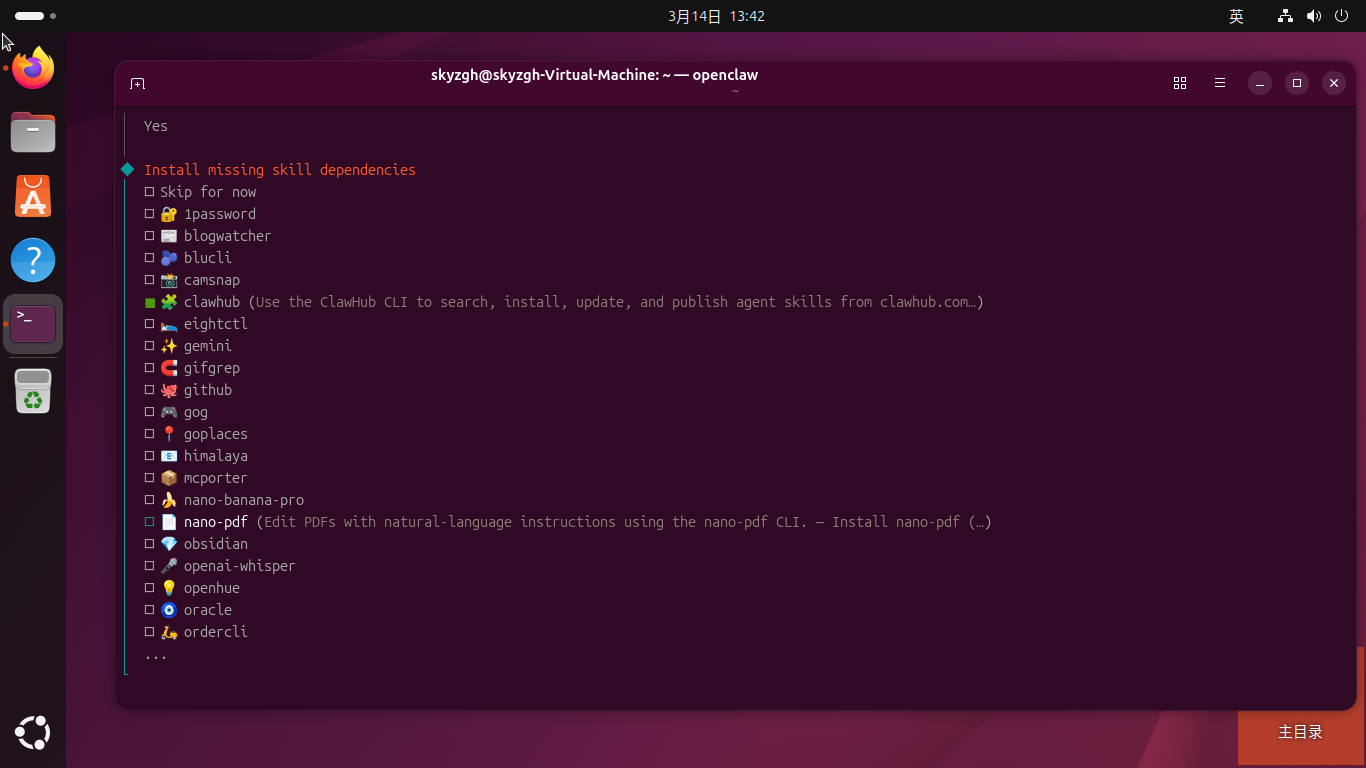
Task: Open Firefox from the dock
Action: (33, 68)
